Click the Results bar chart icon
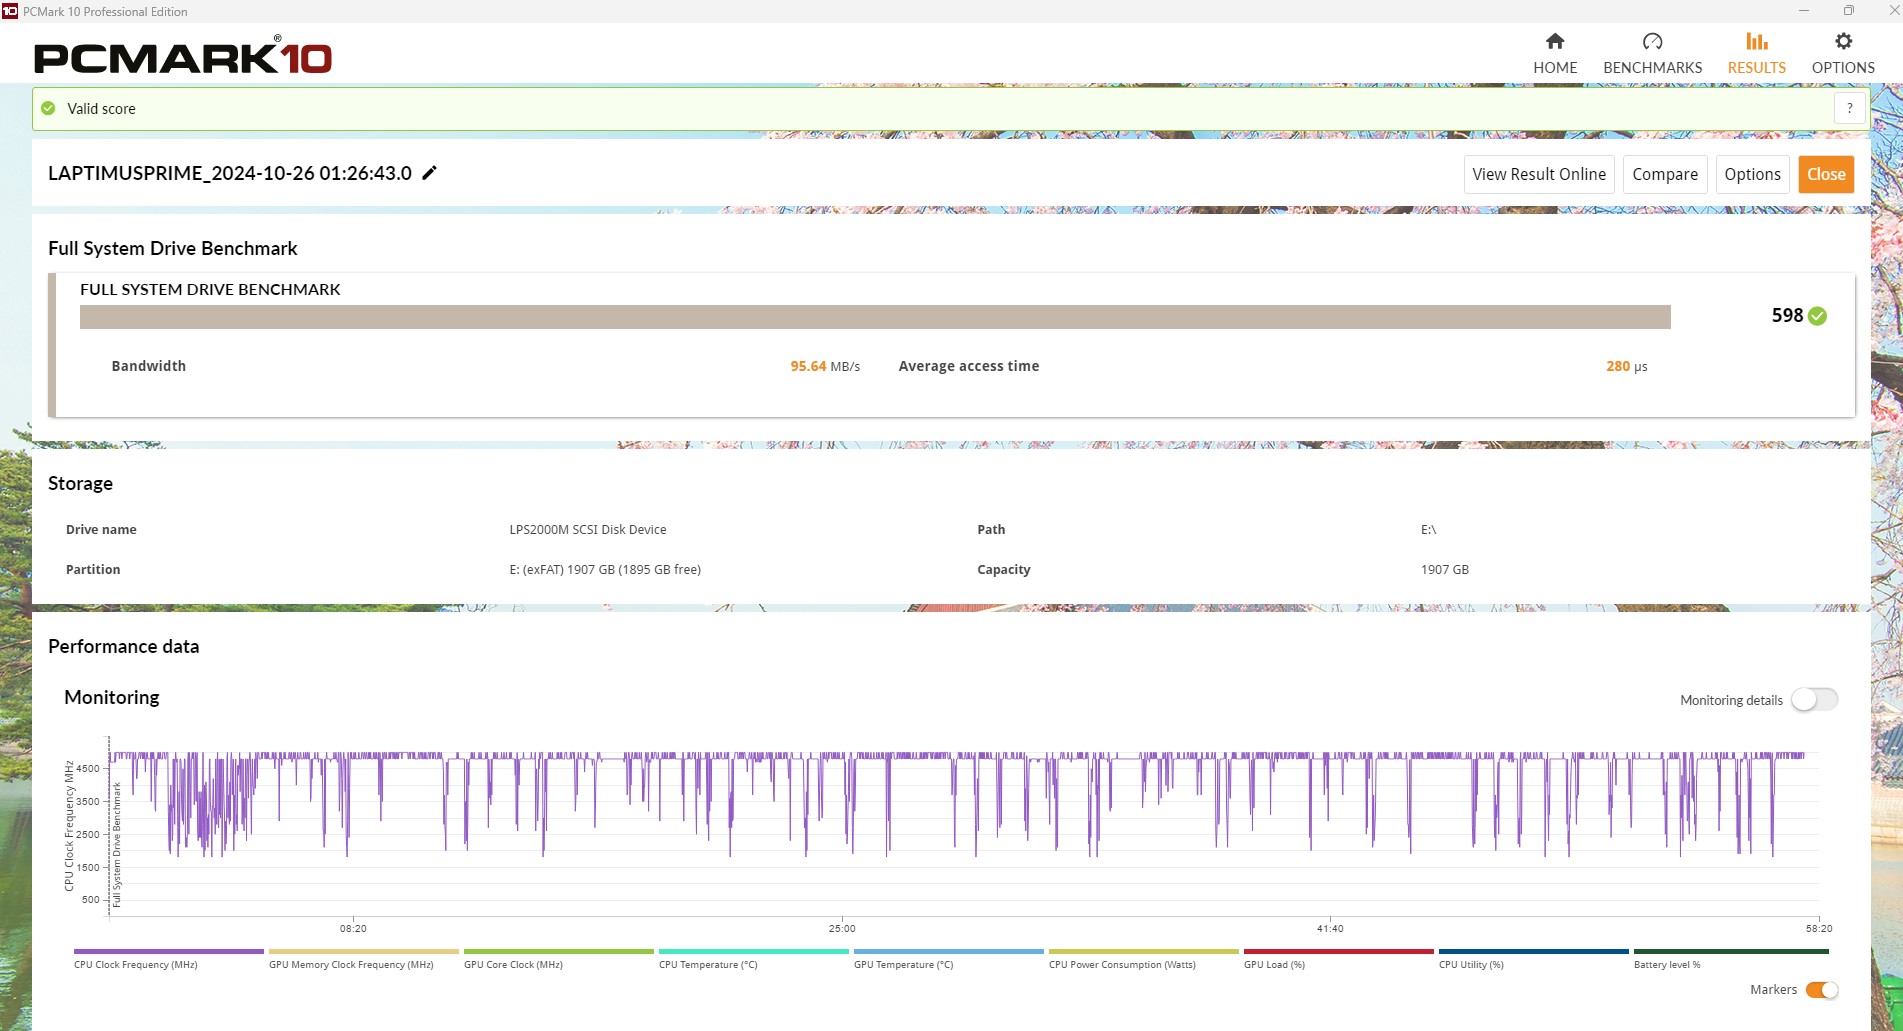 [x=1757, y=41]
